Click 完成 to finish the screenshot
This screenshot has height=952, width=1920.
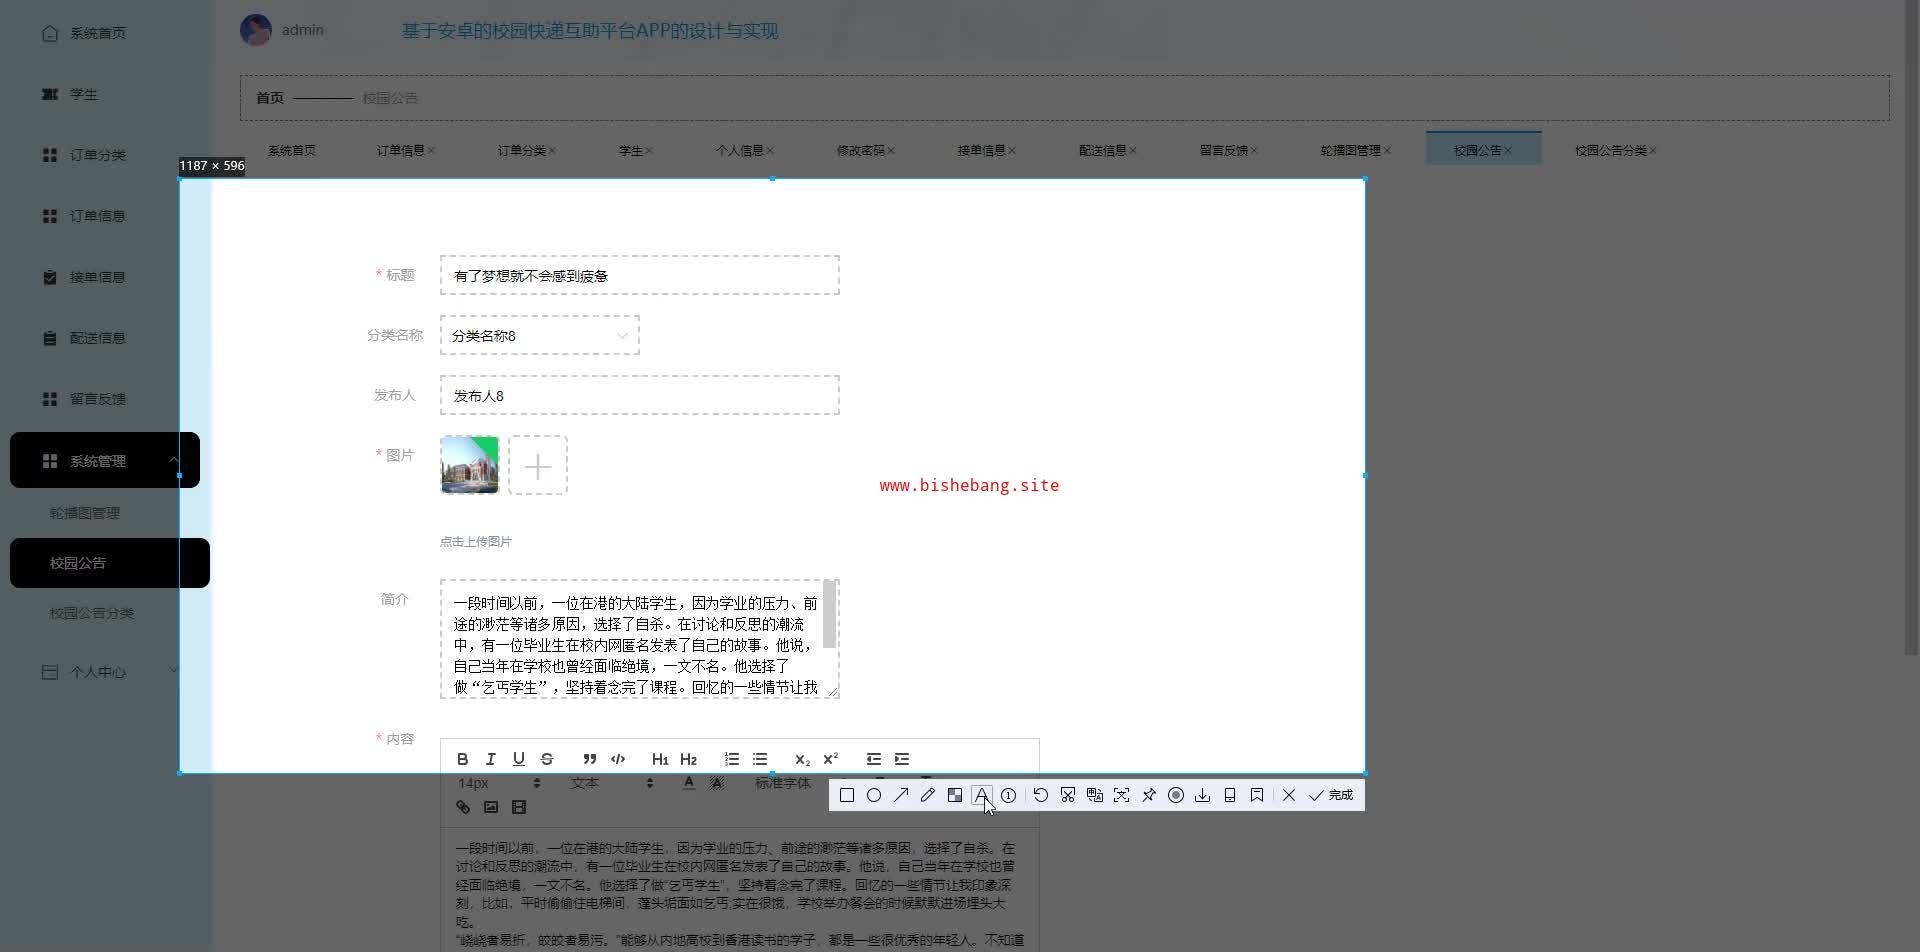1331,795
